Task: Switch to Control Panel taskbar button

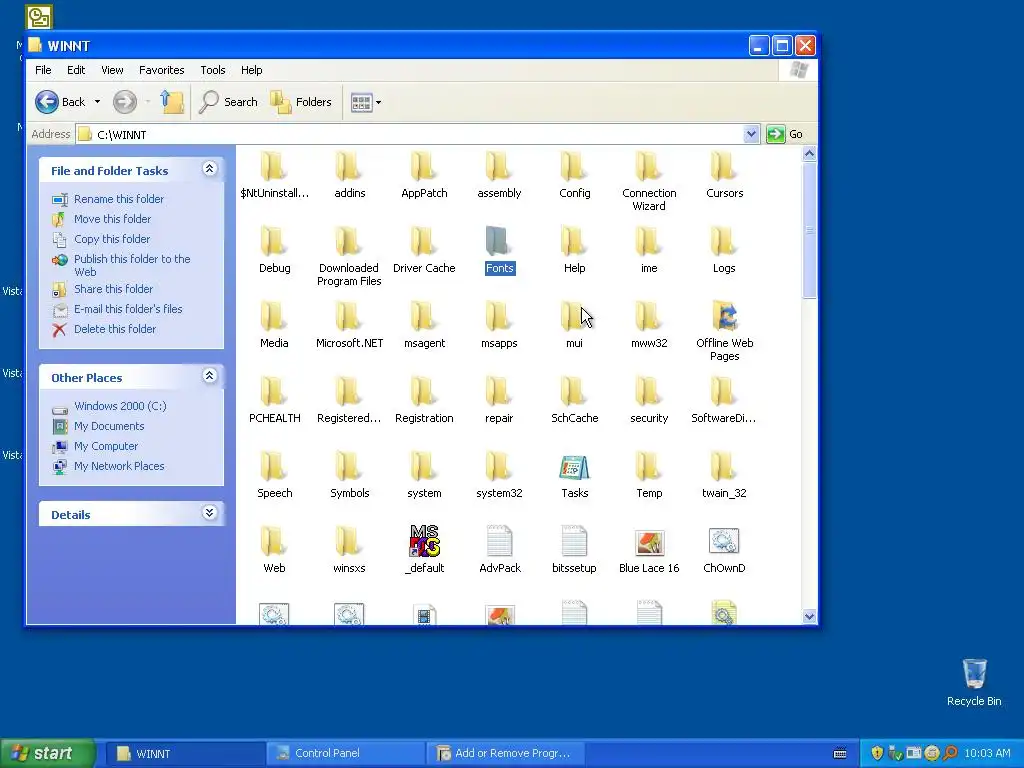Action: (x=346, y=753)
